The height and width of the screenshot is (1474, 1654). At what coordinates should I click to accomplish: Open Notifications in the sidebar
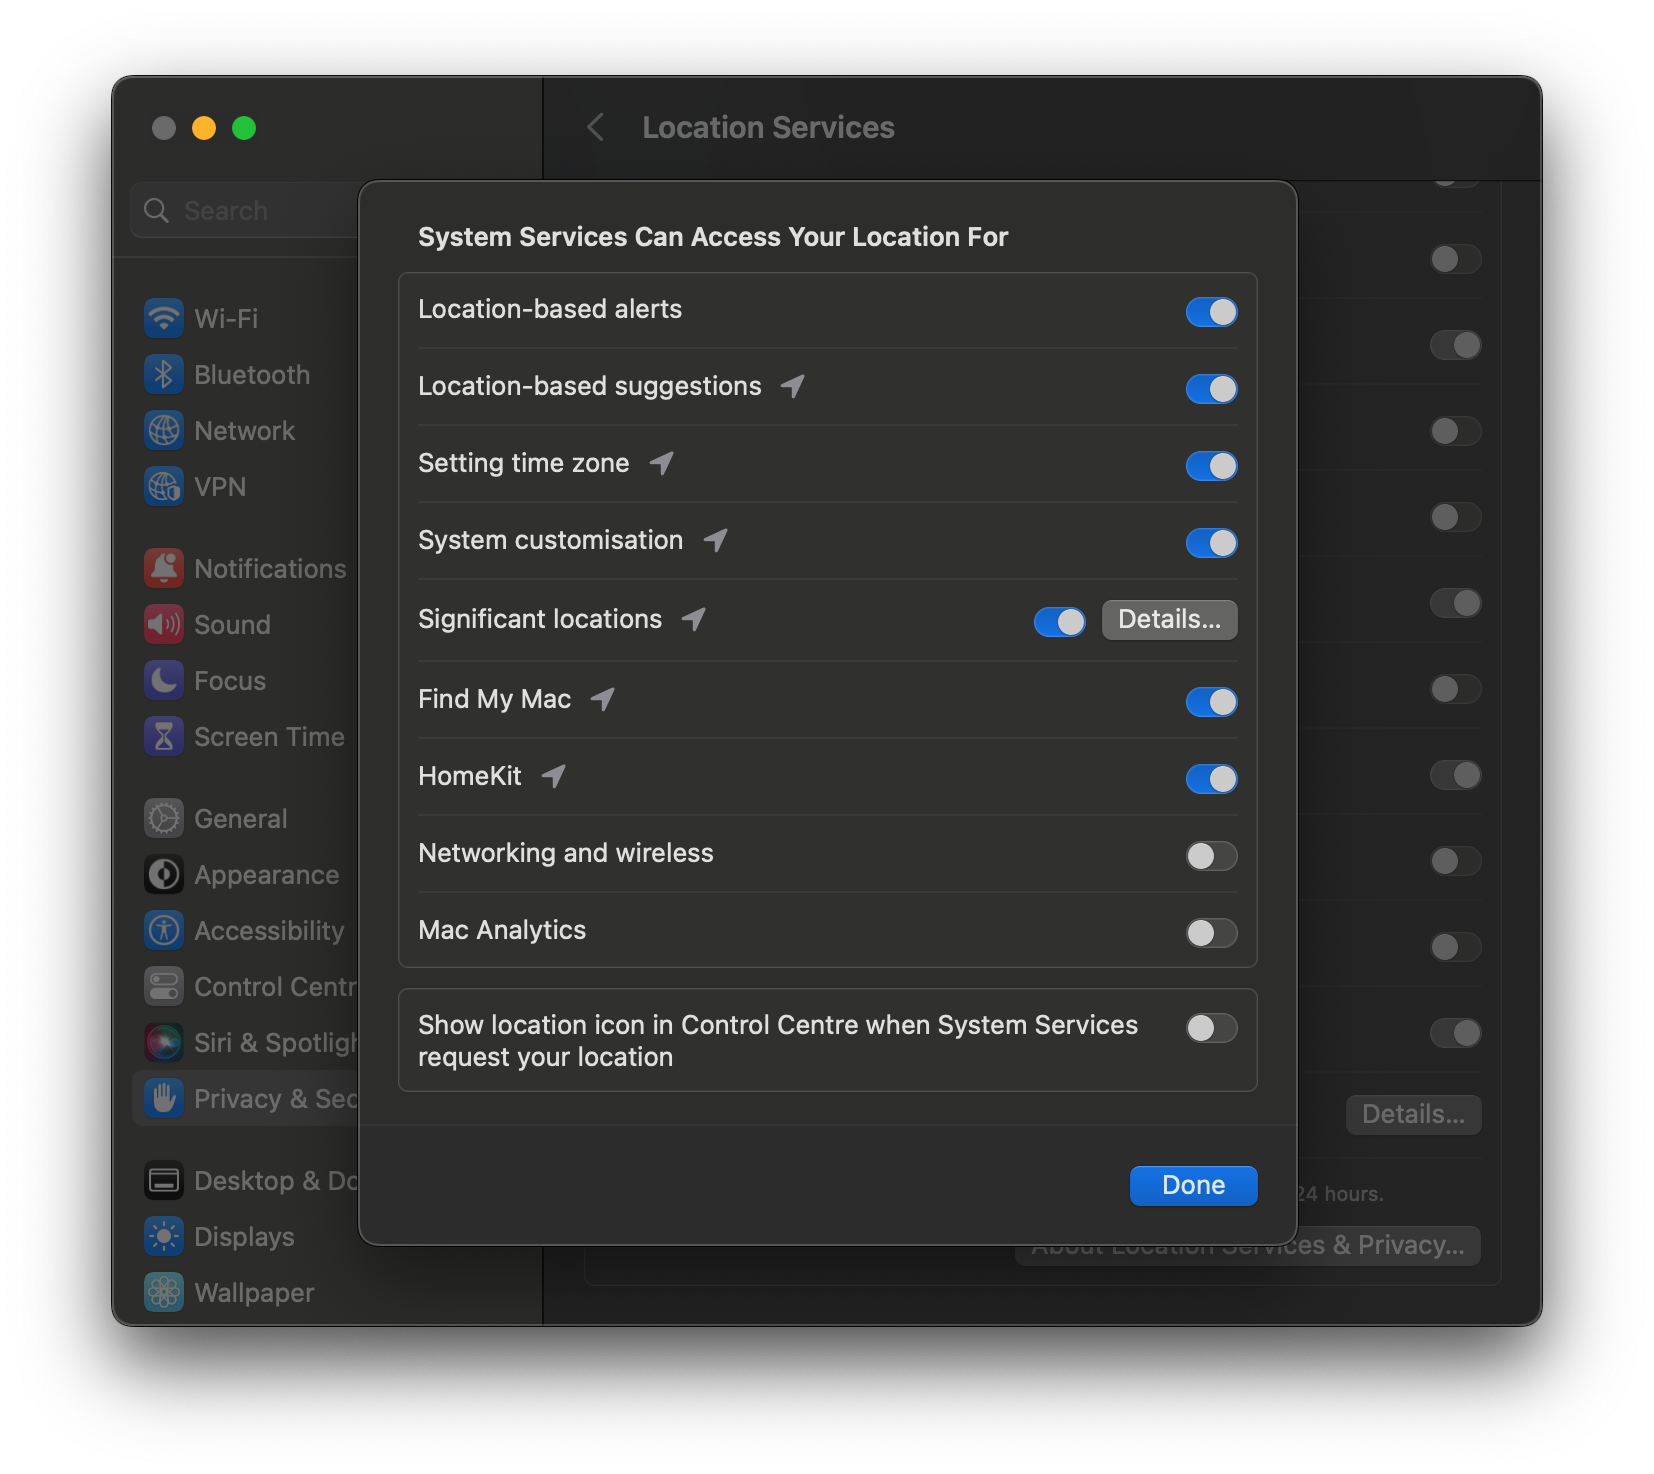point(245,568)
